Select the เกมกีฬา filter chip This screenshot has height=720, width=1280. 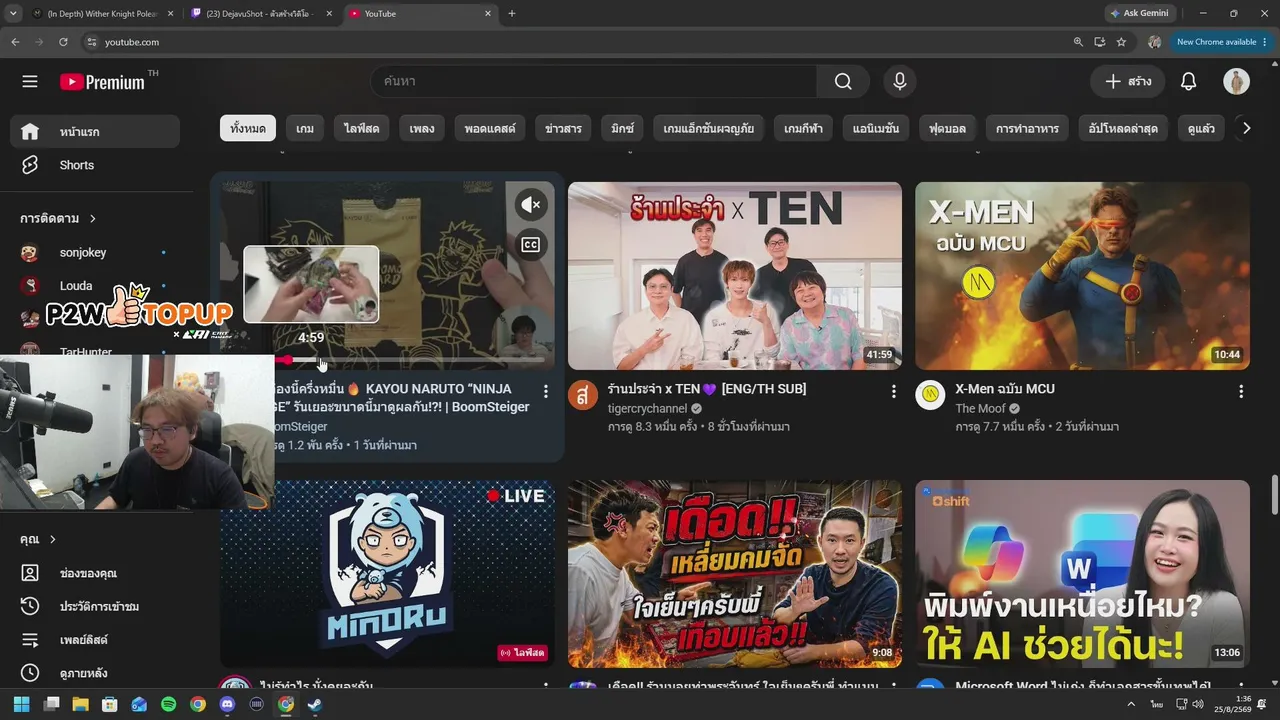(x=804, y=128)
